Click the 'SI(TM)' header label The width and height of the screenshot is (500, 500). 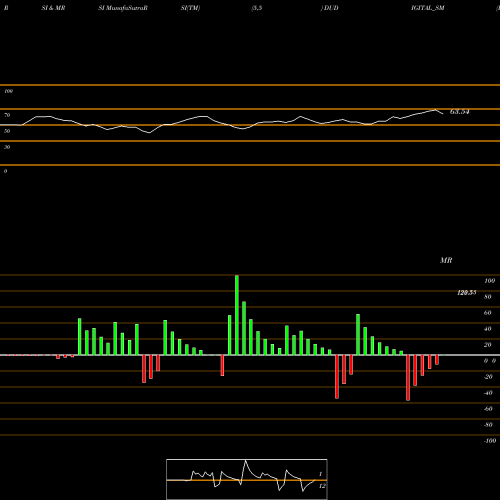pyautogui.click(x=190, y=8)
